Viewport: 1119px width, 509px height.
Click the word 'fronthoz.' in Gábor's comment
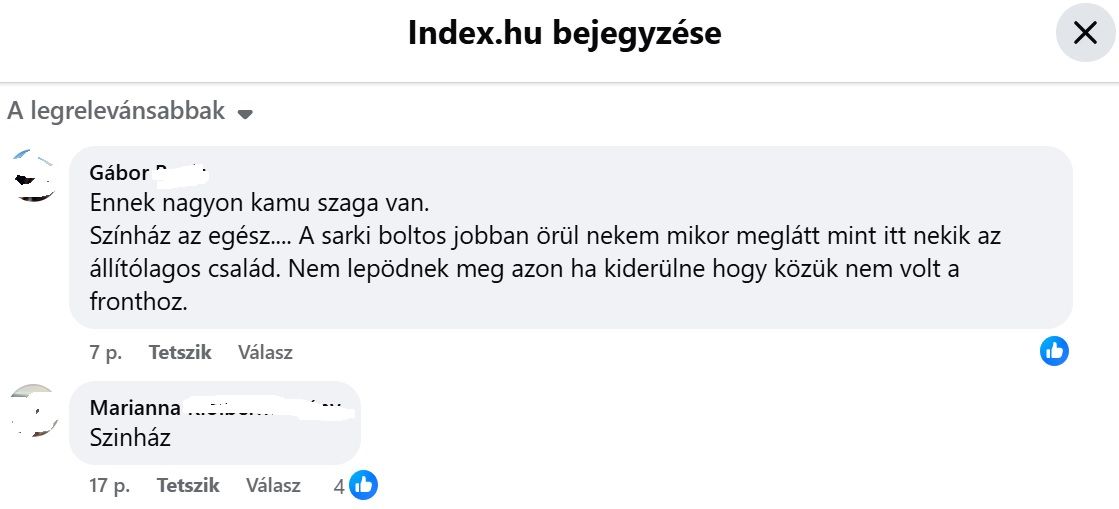pos(138,301)
